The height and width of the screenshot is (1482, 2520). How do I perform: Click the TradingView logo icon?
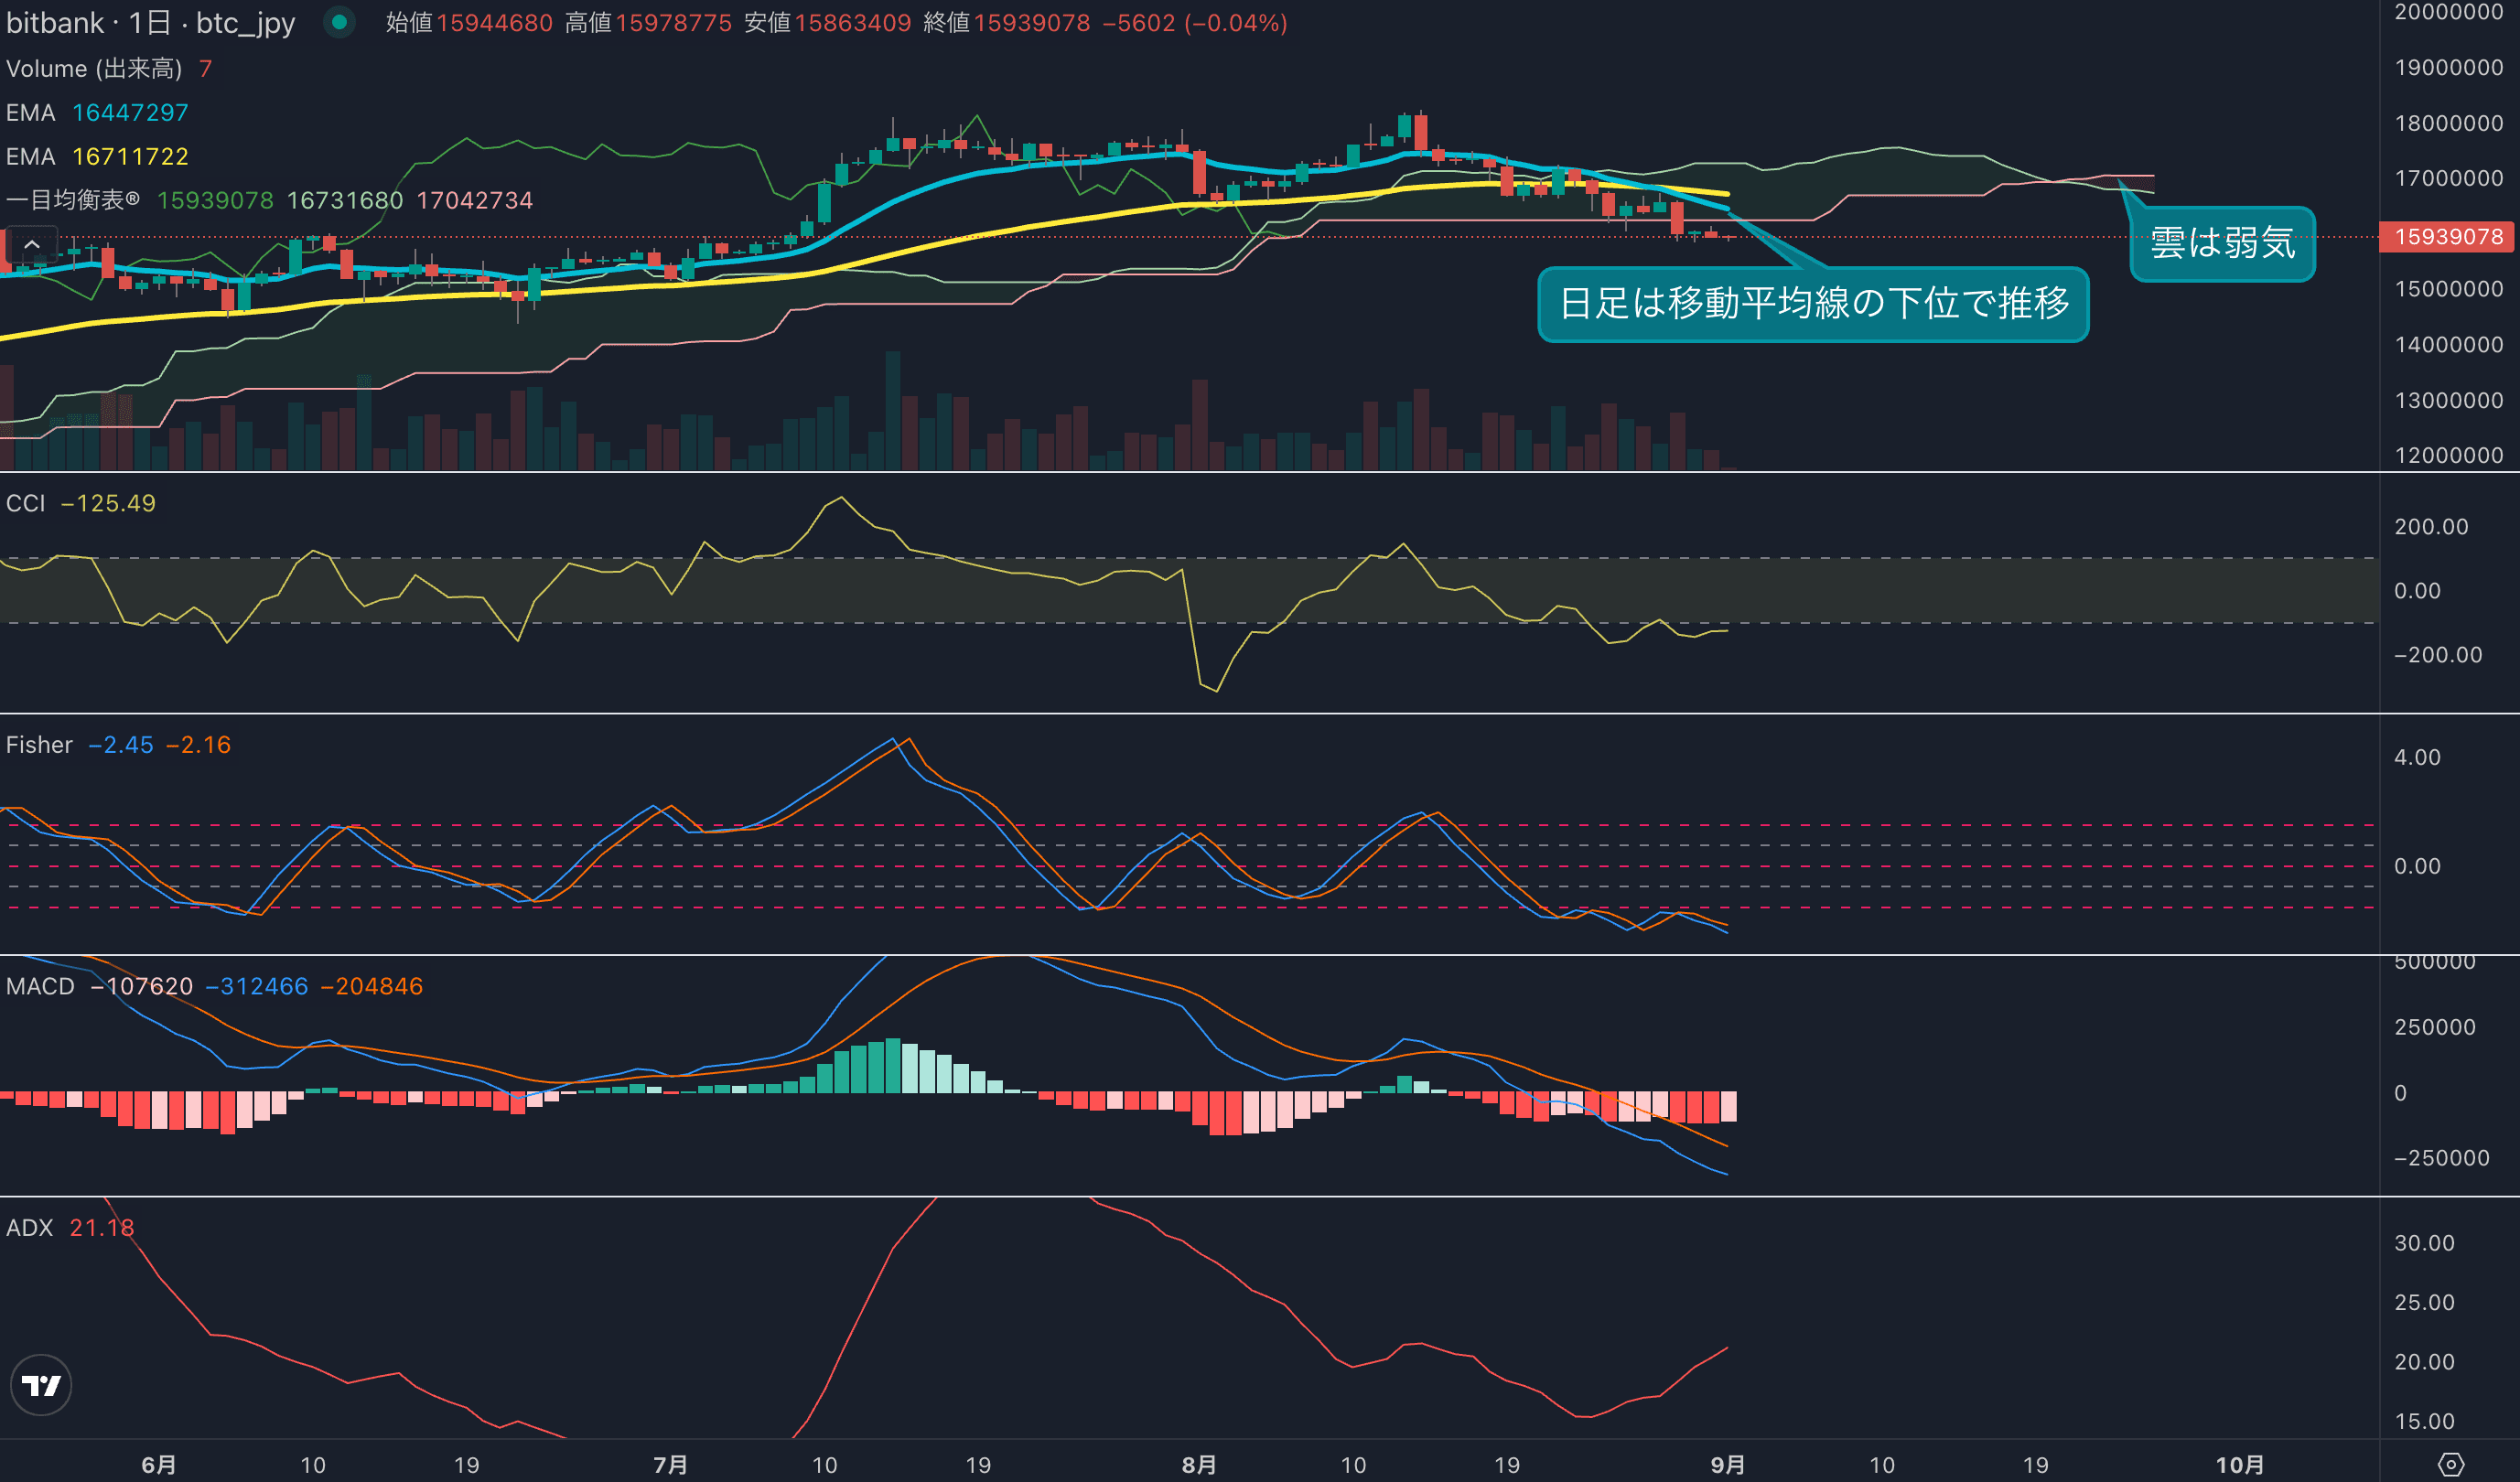(41, 1385)
